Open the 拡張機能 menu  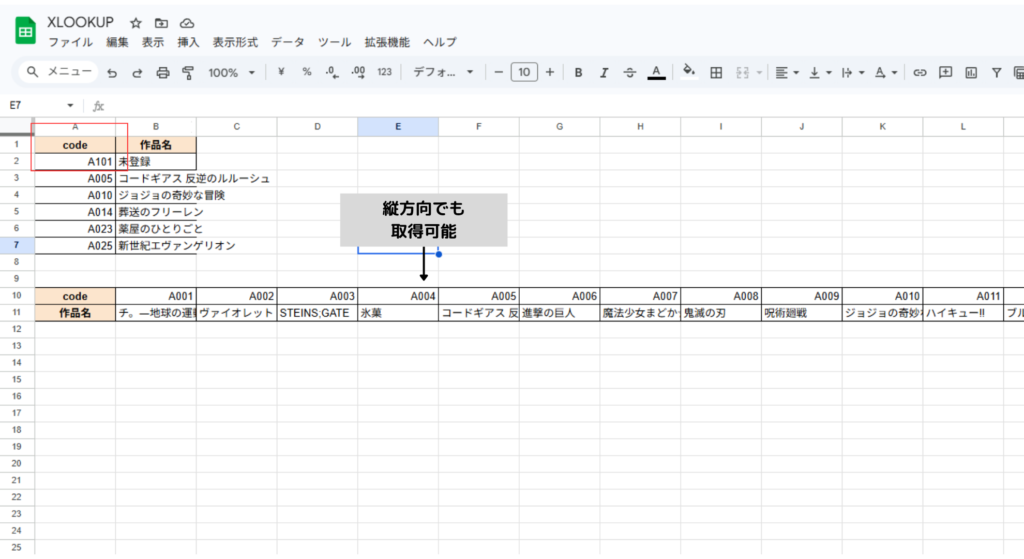(x=386, y=42)
